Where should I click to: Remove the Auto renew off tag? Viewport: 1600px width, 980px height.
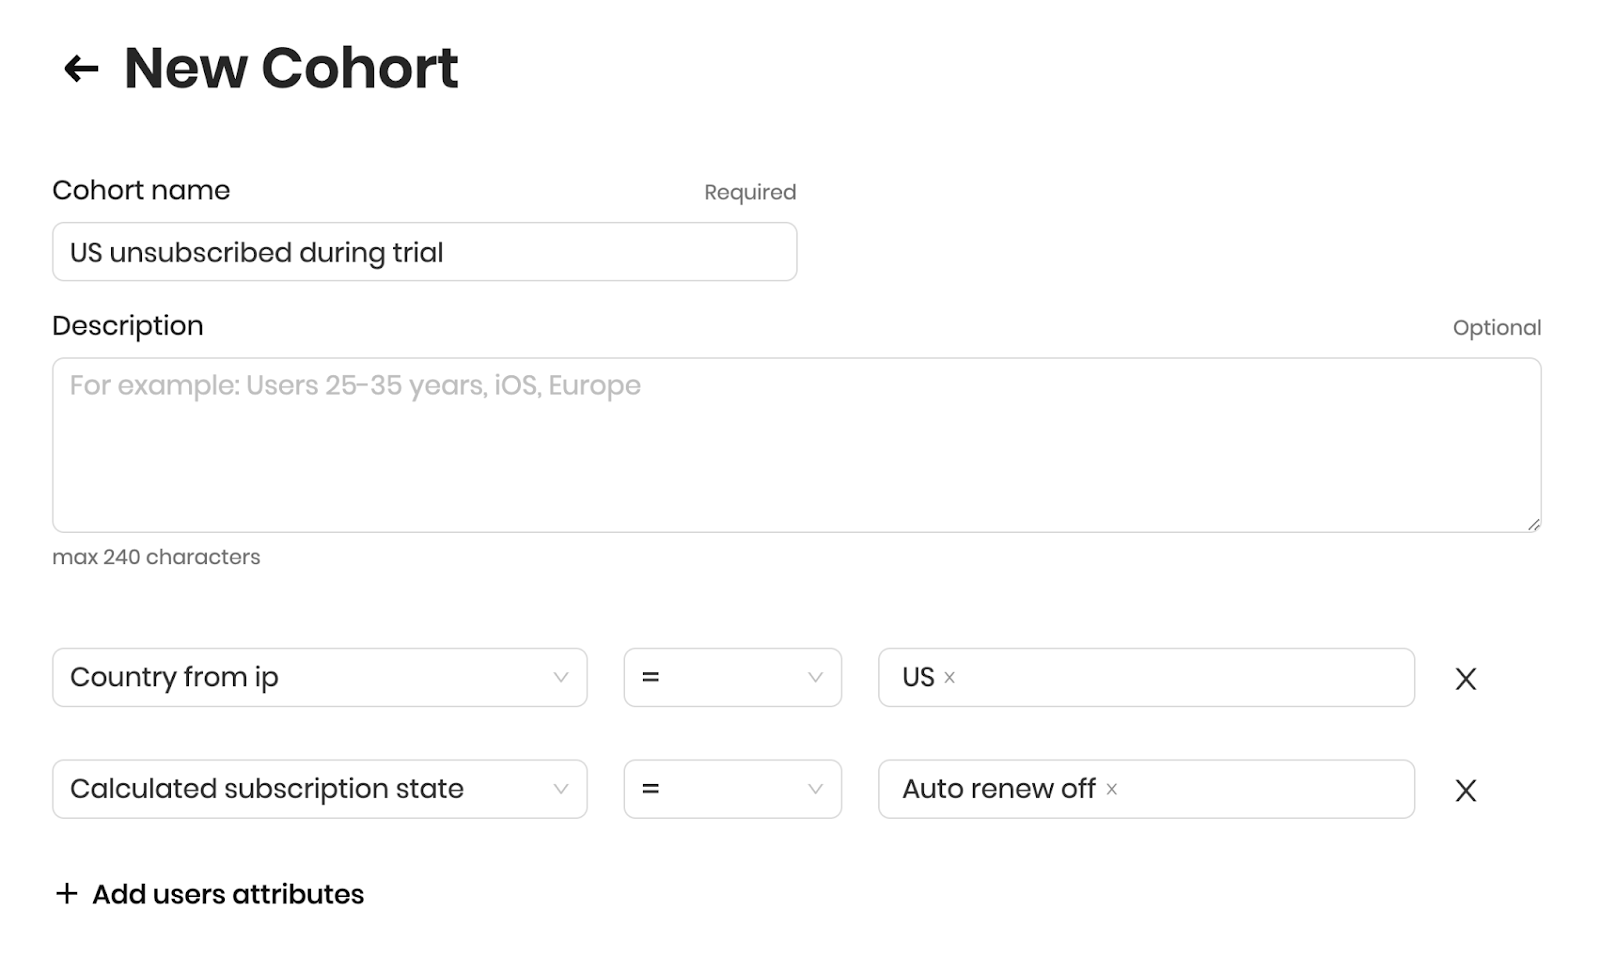click(x=1111, y=790)
